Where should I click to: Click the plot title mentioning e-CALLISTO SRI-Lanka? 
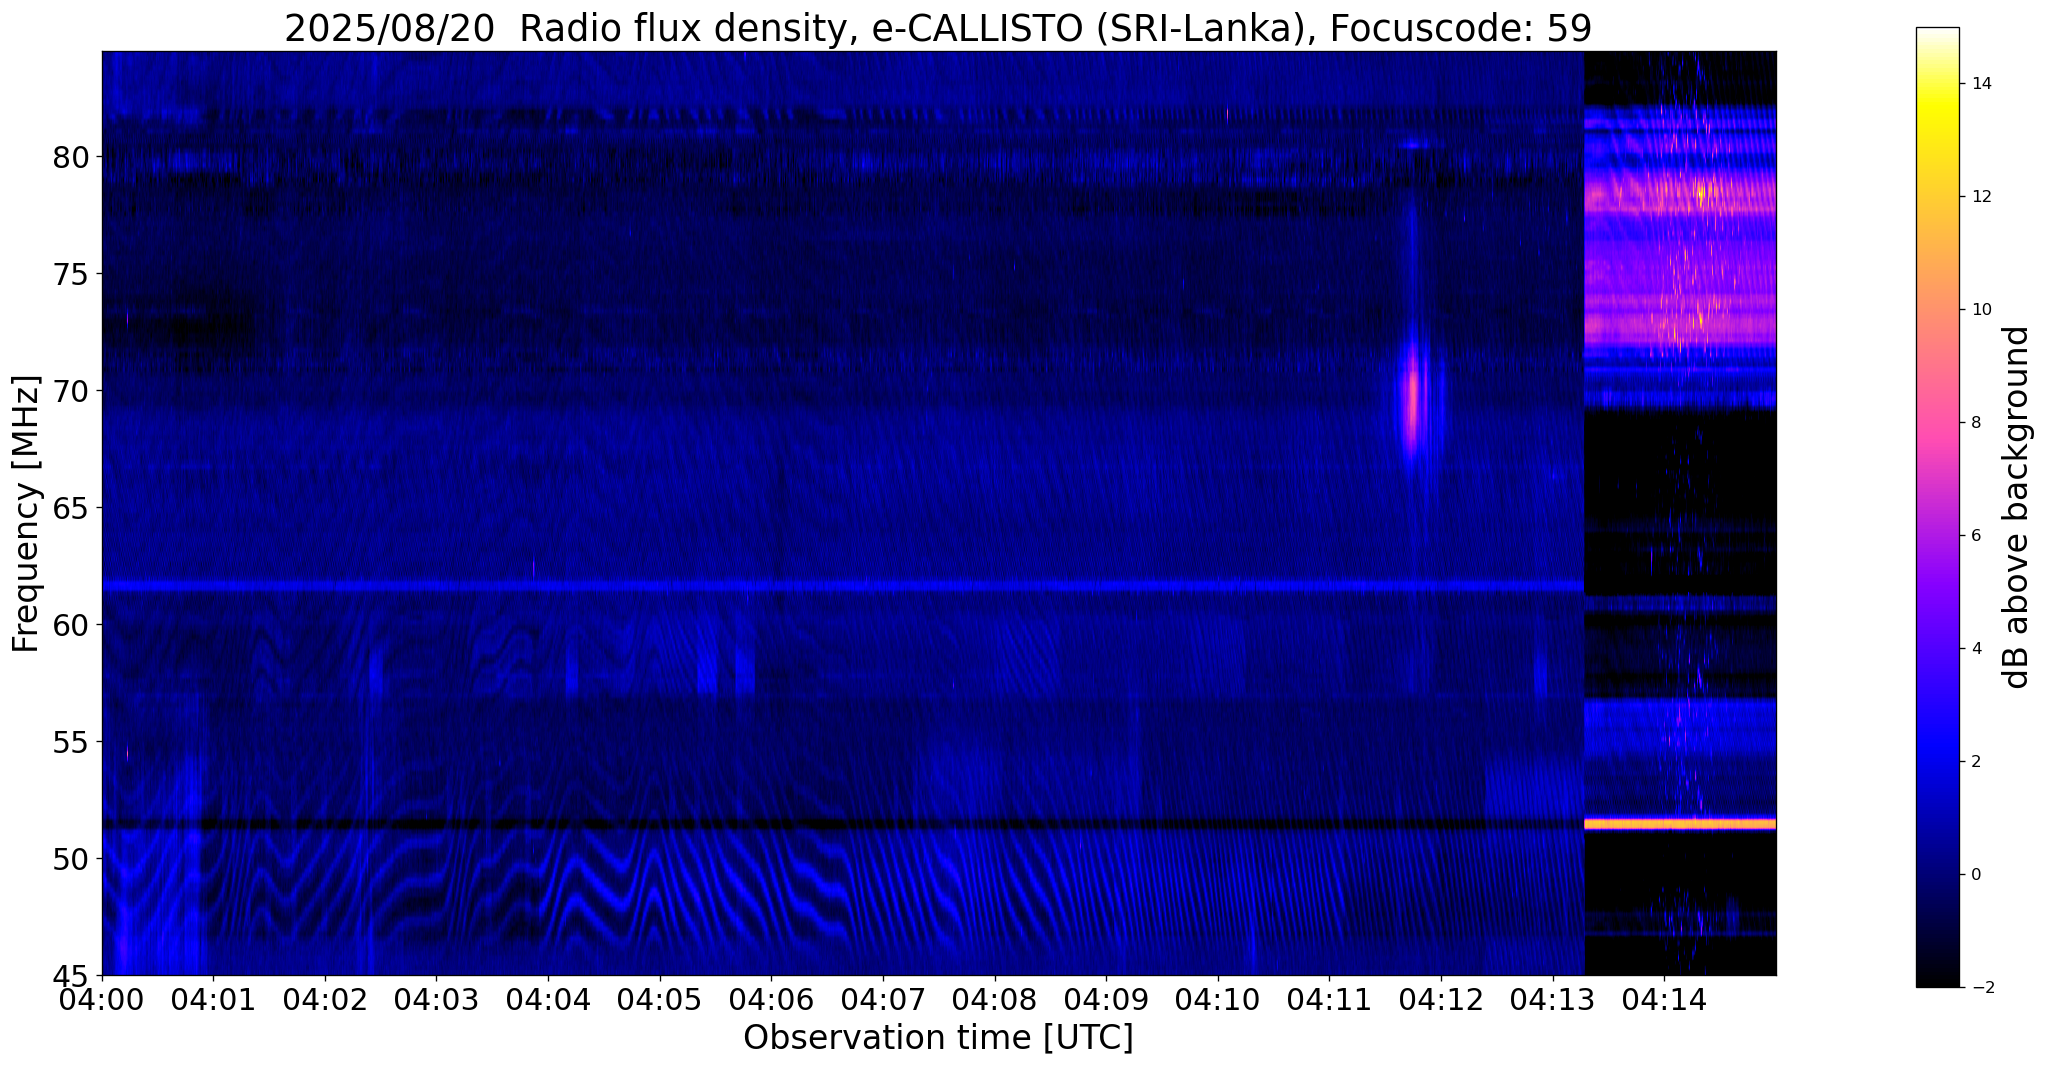coord(938,28)
